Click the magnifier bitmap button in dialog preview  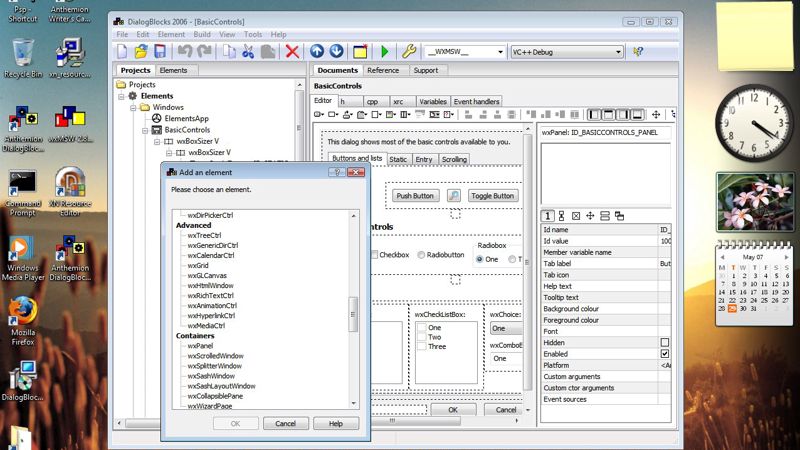click(454, 195)
